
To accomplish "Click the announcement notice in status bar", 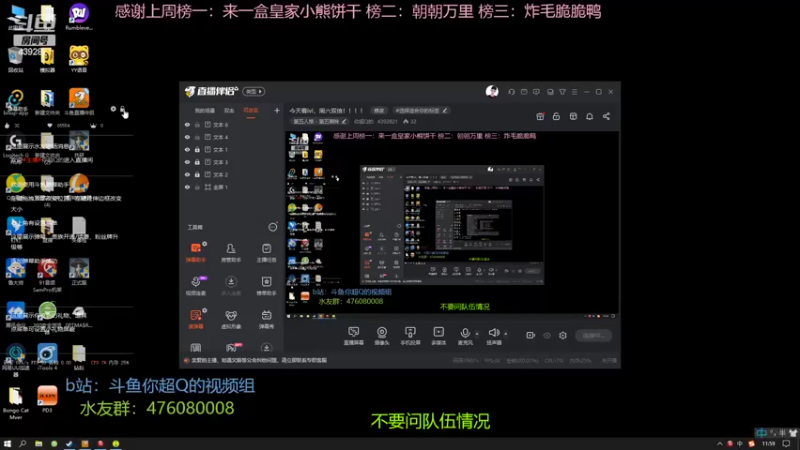I will [x=258, y=360].
